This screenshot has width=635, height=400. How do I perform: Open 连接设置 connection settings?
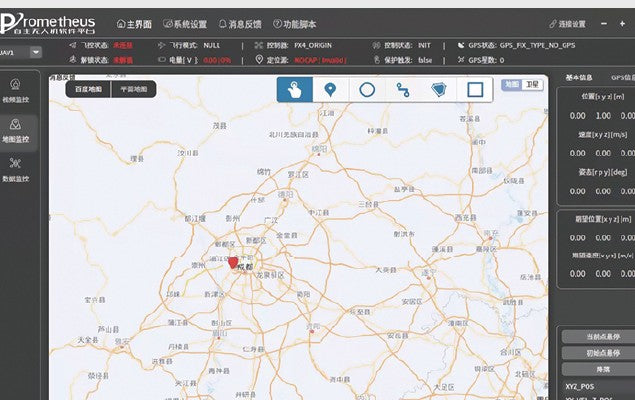[567, 24]
